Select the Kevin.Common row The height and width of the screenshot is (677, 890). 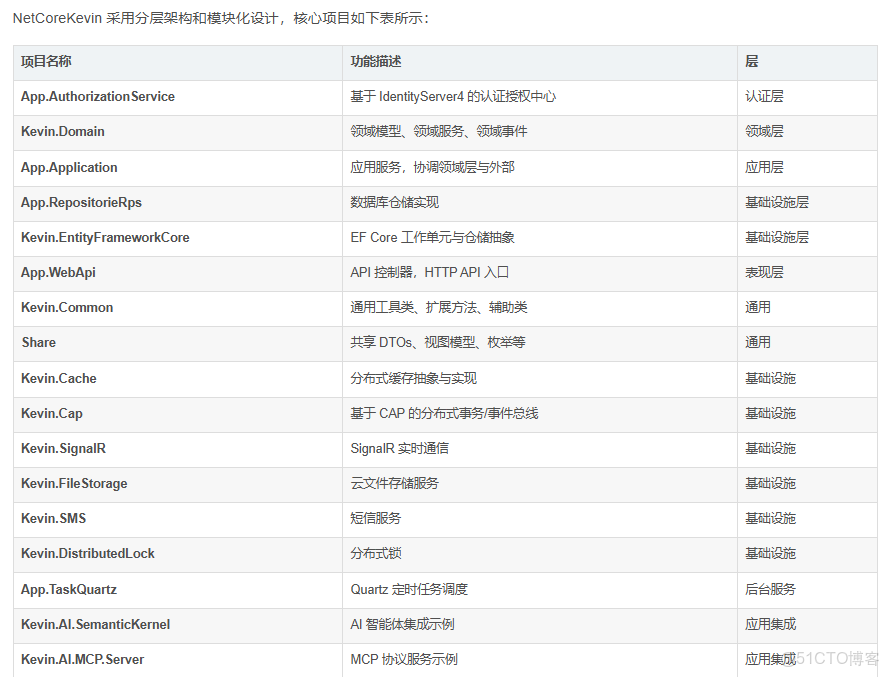click(x=67, y=308)
